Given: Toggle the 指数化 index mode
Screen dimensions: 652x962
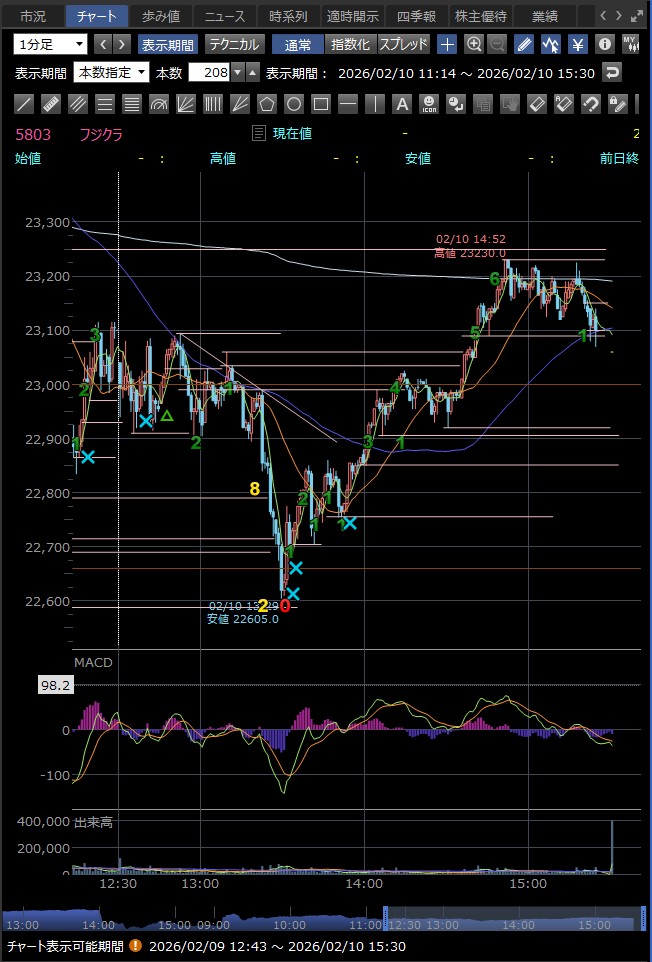Looking at the screenshot, I should (x=350, y=44).
